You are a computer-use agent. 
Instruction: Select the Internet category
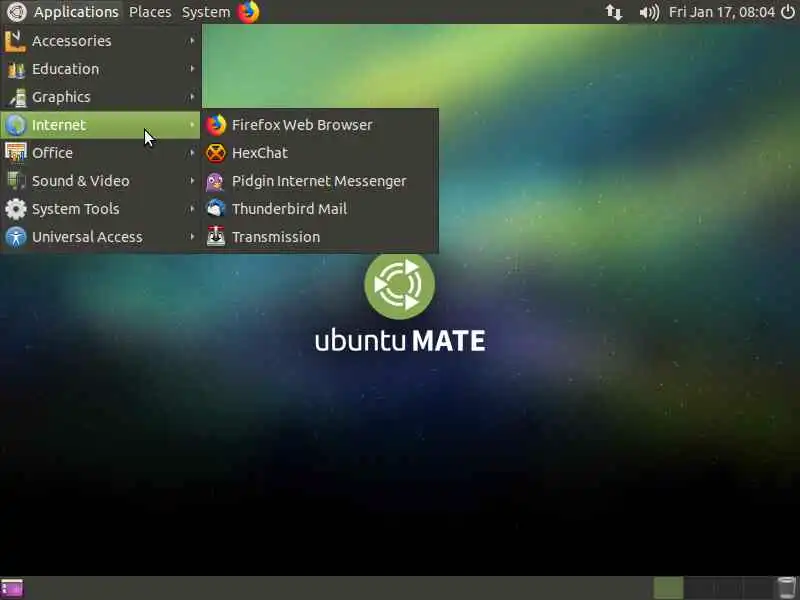[101, 125]
